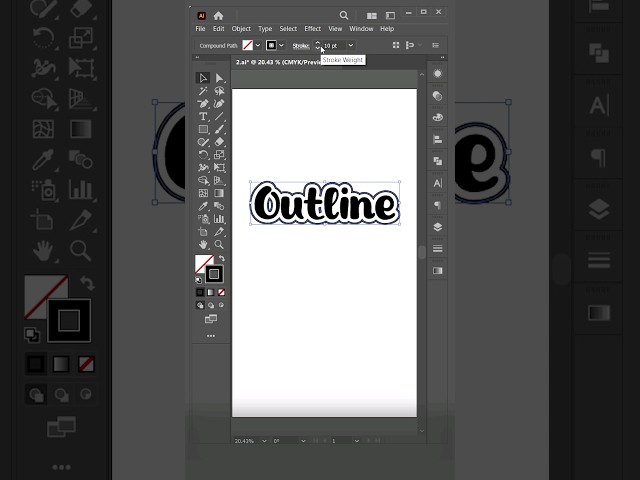Bring the Fill box forward in toolbar
Image resolution: width=640 pixels, height=480 pixels.
[202, 263]
